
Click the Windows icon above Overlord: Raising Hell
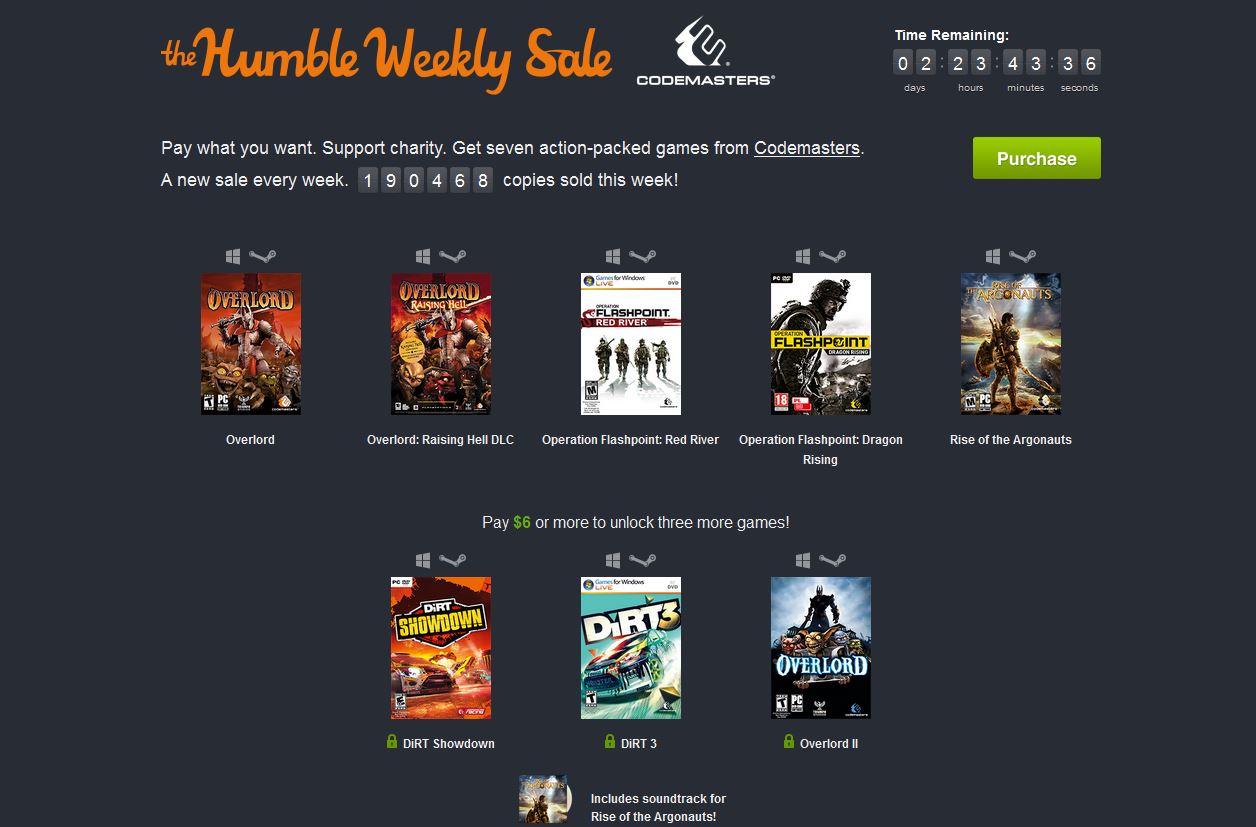(x=423, y=257)
